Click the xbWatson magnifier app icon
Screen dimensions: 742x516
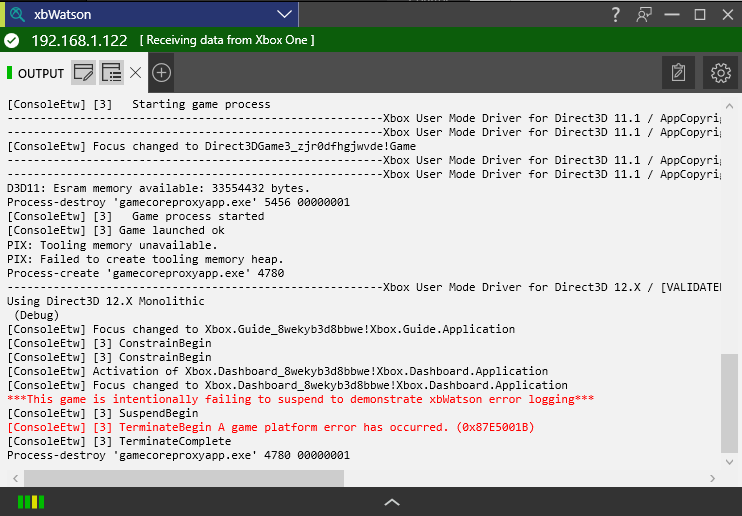coord(17,14)
